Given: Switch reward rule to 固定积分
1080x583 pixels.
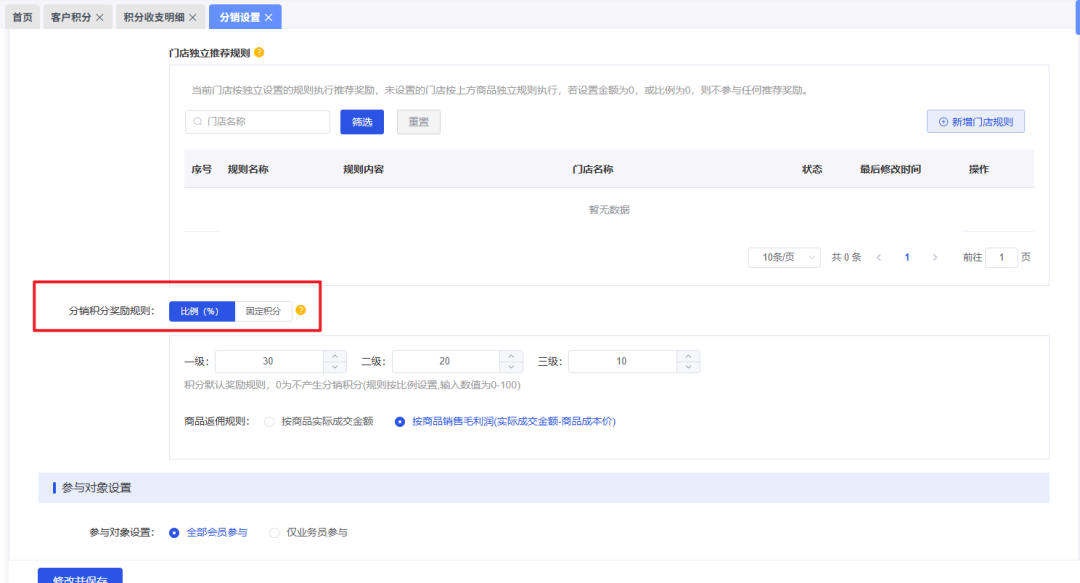Looking at the screenshot, I should coord(263,310).
